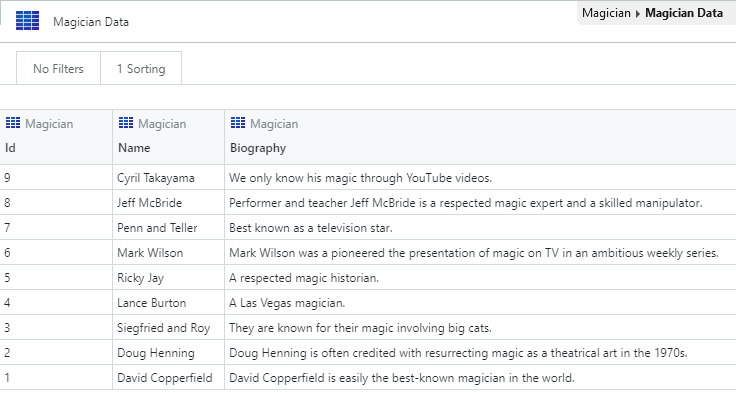Sort by the Biography column header
This screenshot has height=394, width=736.
tap(258, 148)
